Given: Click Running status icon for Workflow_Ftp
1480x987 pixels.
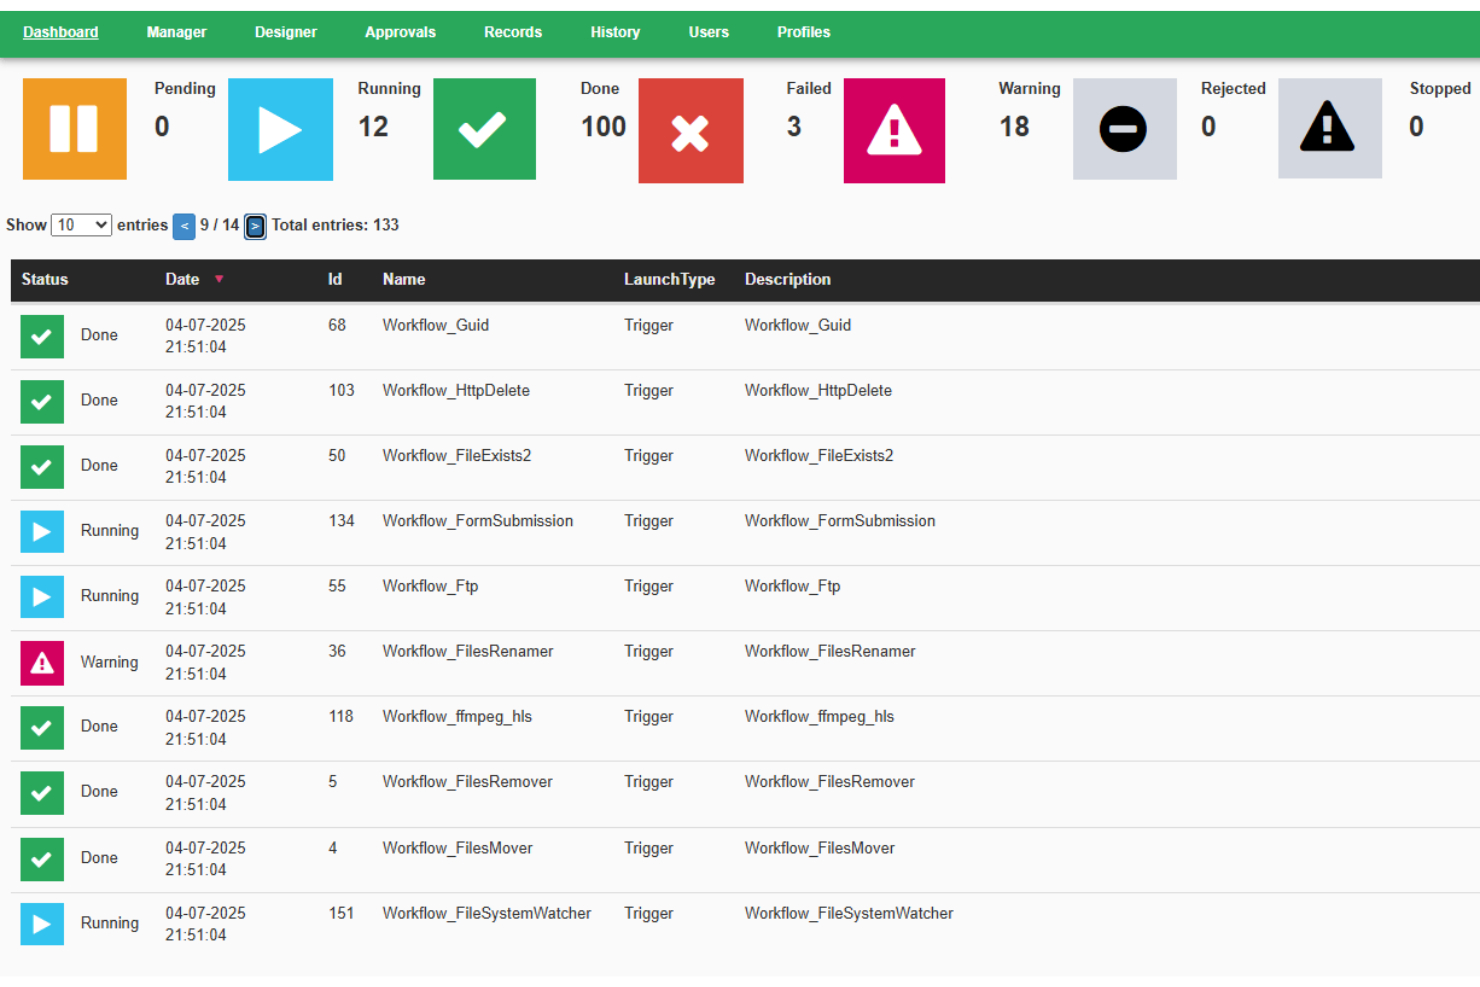Looking at the screenshot, I should [42, 597].
